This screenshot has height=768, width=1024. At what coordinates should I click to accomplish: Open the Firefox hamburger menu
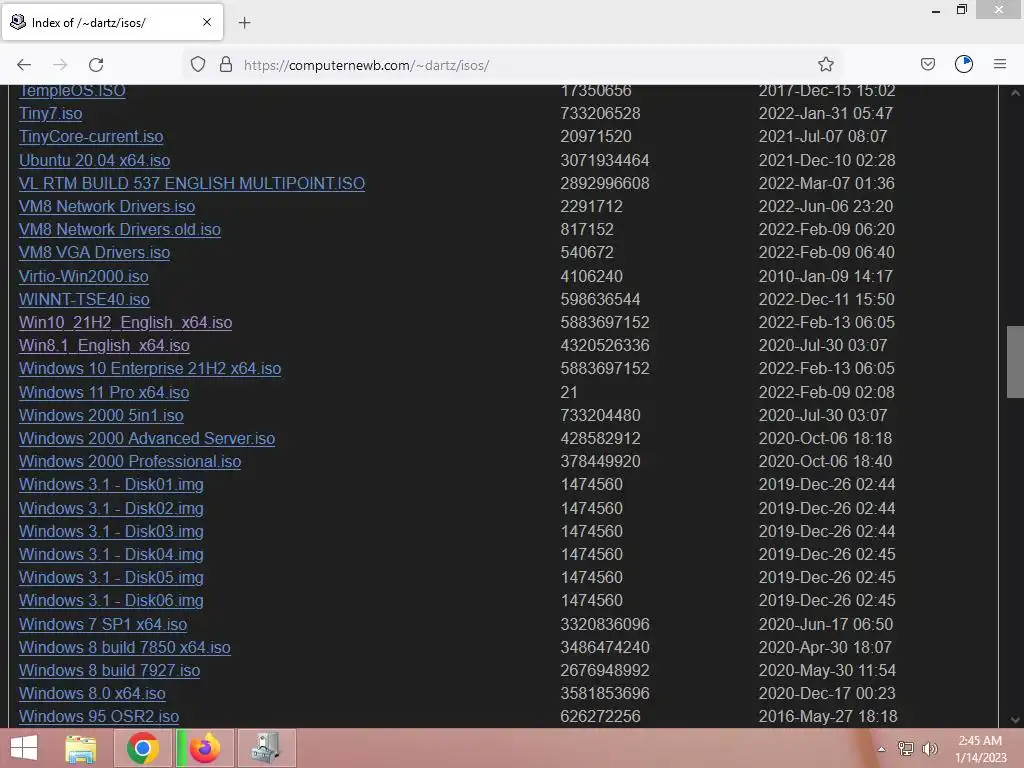pos(1000,64)
